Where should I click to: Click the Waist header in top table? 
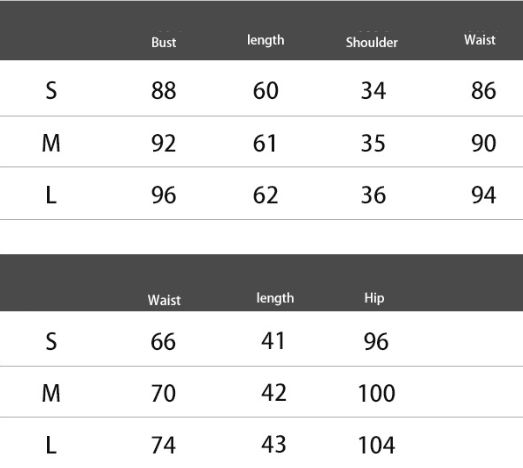click(480, 40)
